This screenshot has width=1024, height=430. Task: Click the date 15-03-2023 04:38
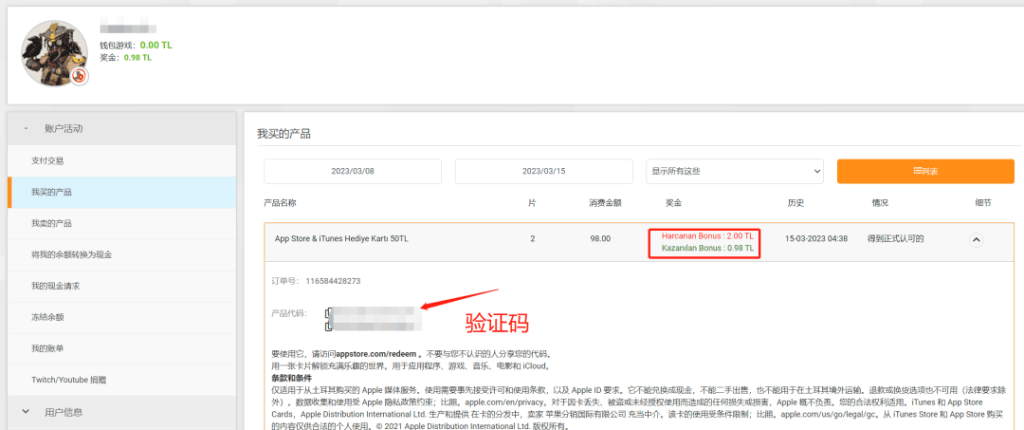click(x=816, y=239)
